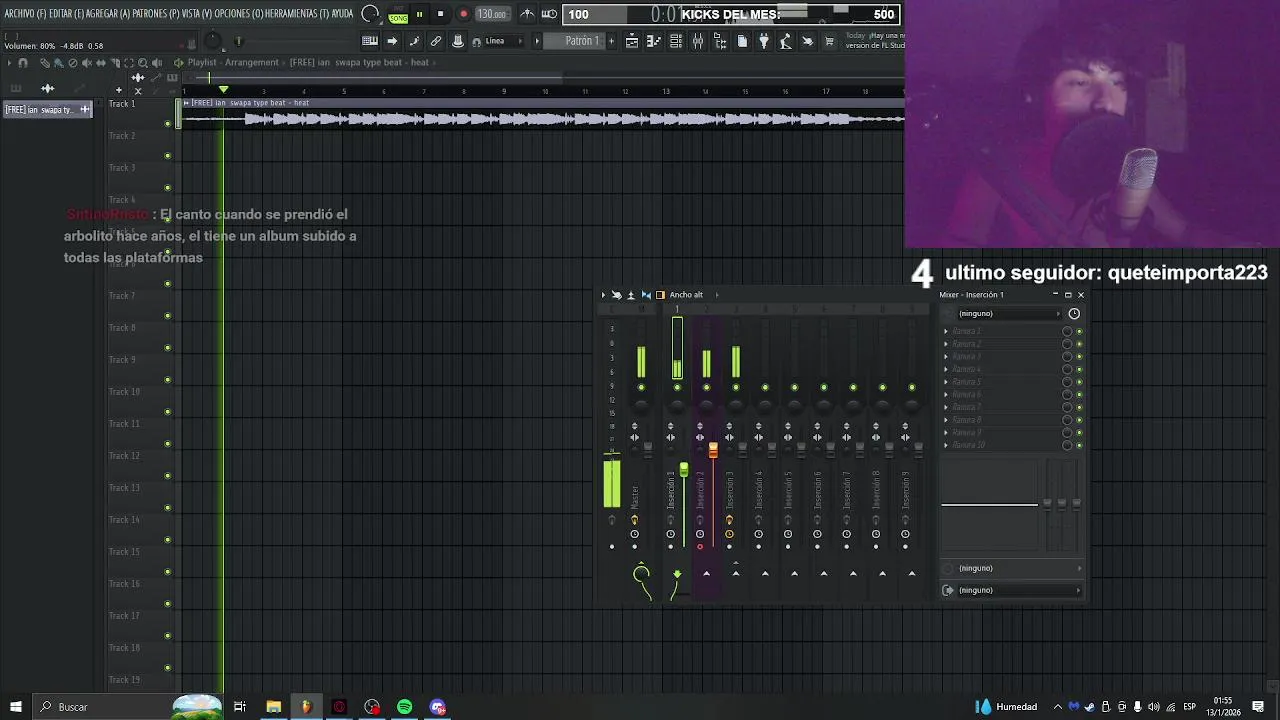
Task: Open Spotify from the taskbar
Action: [404, 707]
